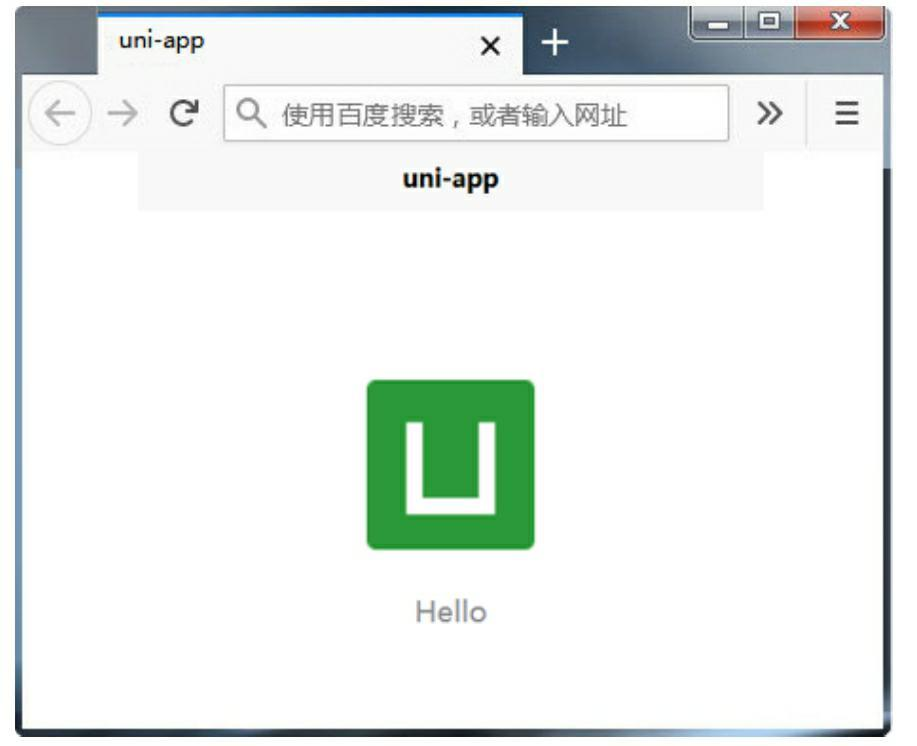Open a new tab with plus button

[x=554, y=43]
